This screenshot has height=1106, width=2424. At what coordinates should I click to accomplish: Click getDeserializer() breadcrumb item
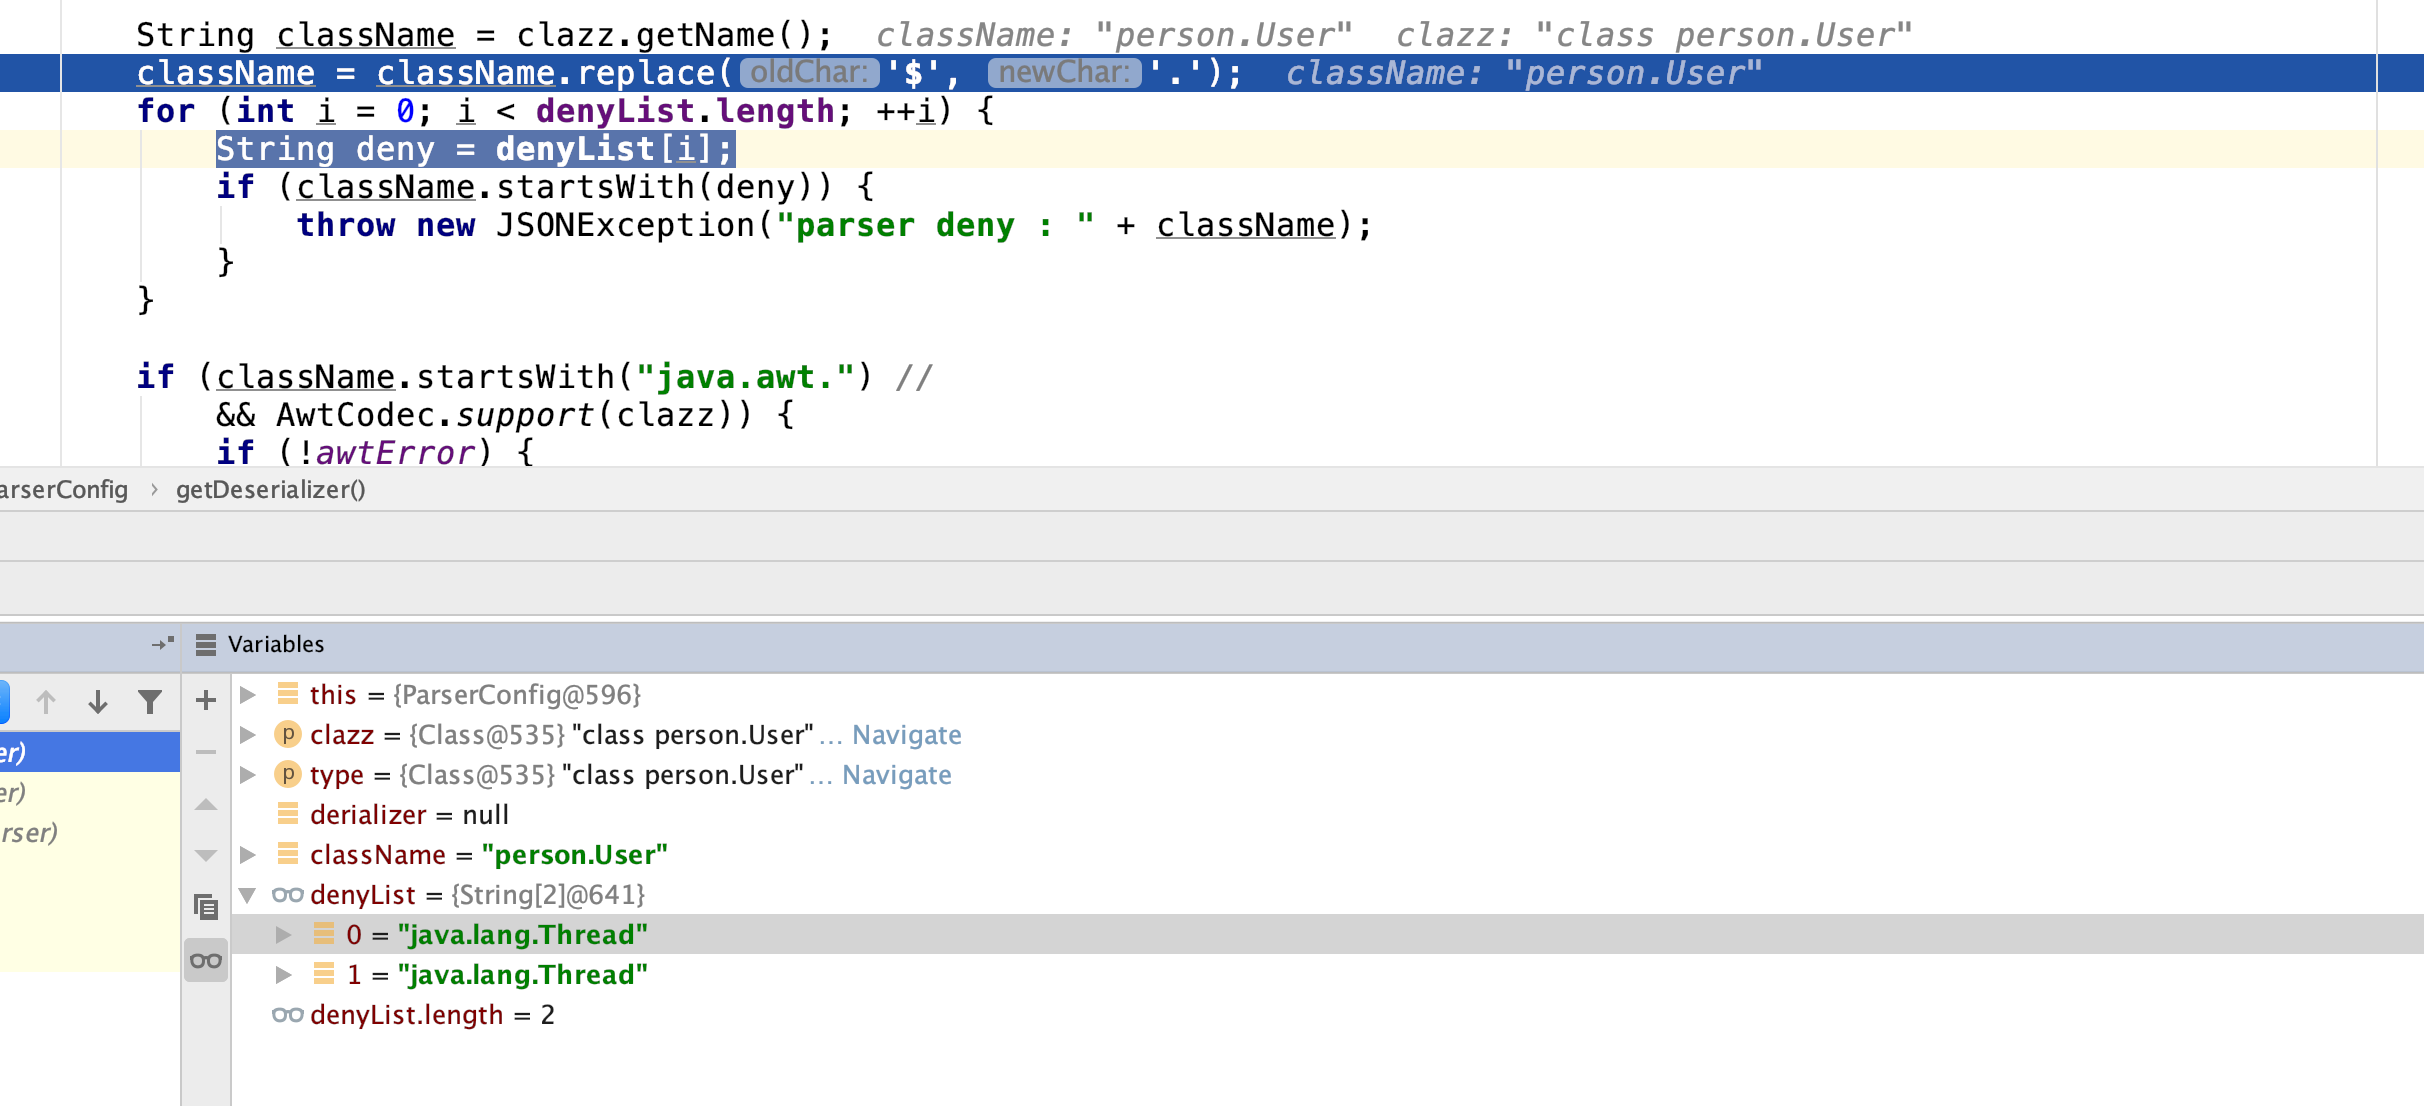click(x=270, y=490)
